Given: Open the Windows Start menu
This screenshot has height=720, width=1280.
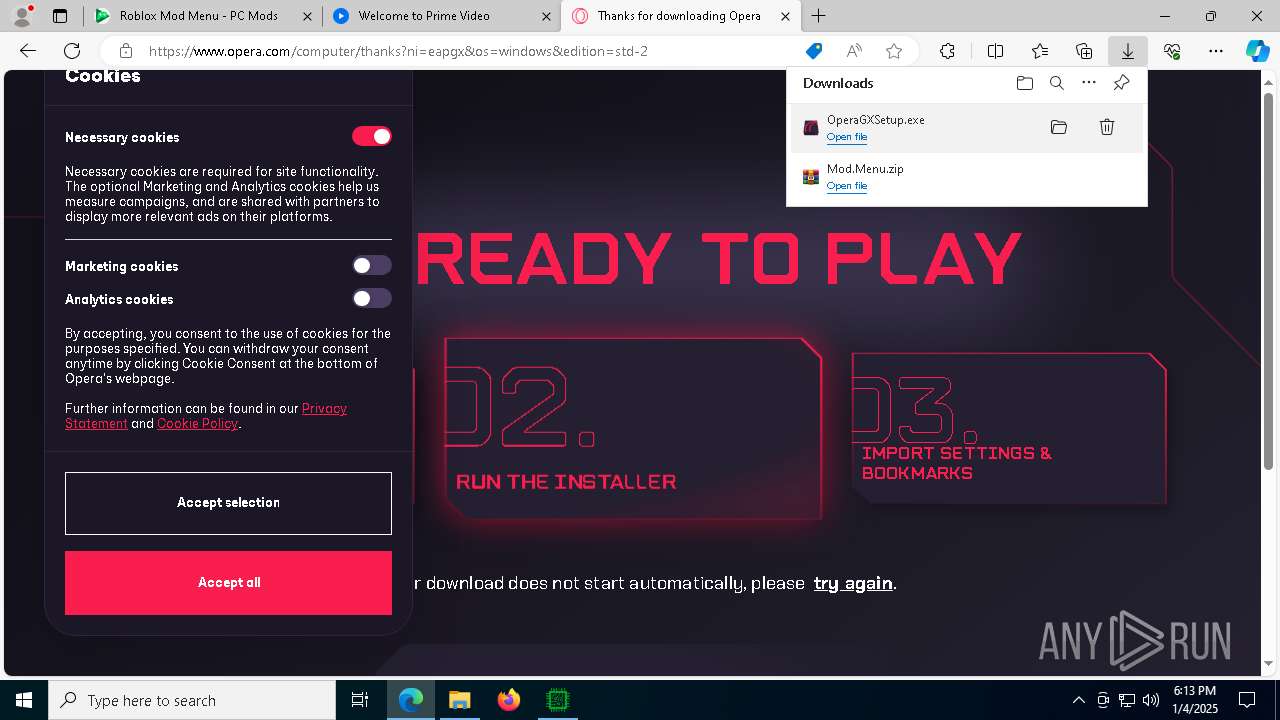Looking at the screenshot, I should (24, 700).
